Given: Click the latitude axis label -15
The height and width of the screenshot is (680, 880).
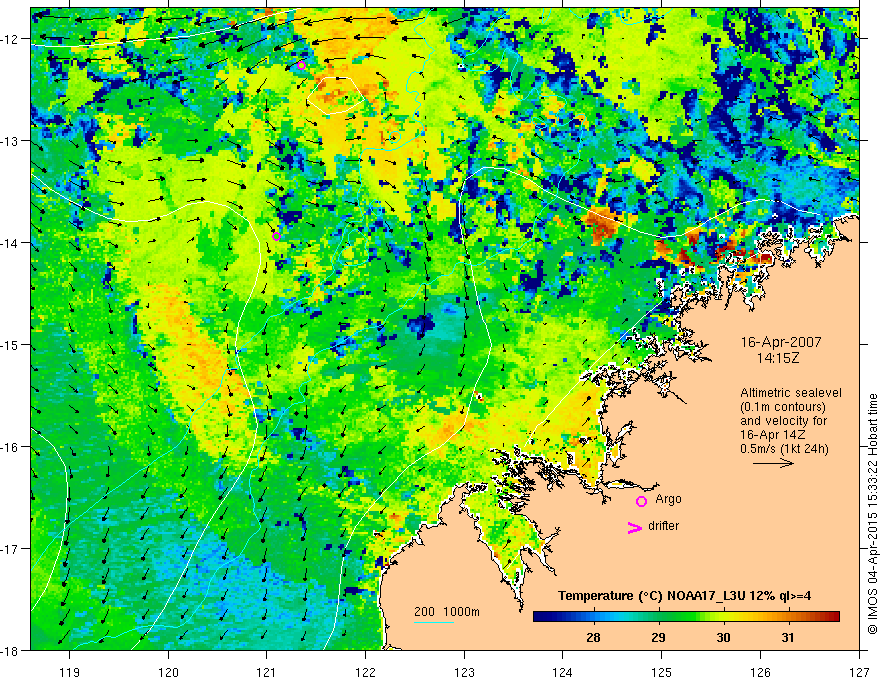Looking at the screenshot, I should tap(11, 344).
